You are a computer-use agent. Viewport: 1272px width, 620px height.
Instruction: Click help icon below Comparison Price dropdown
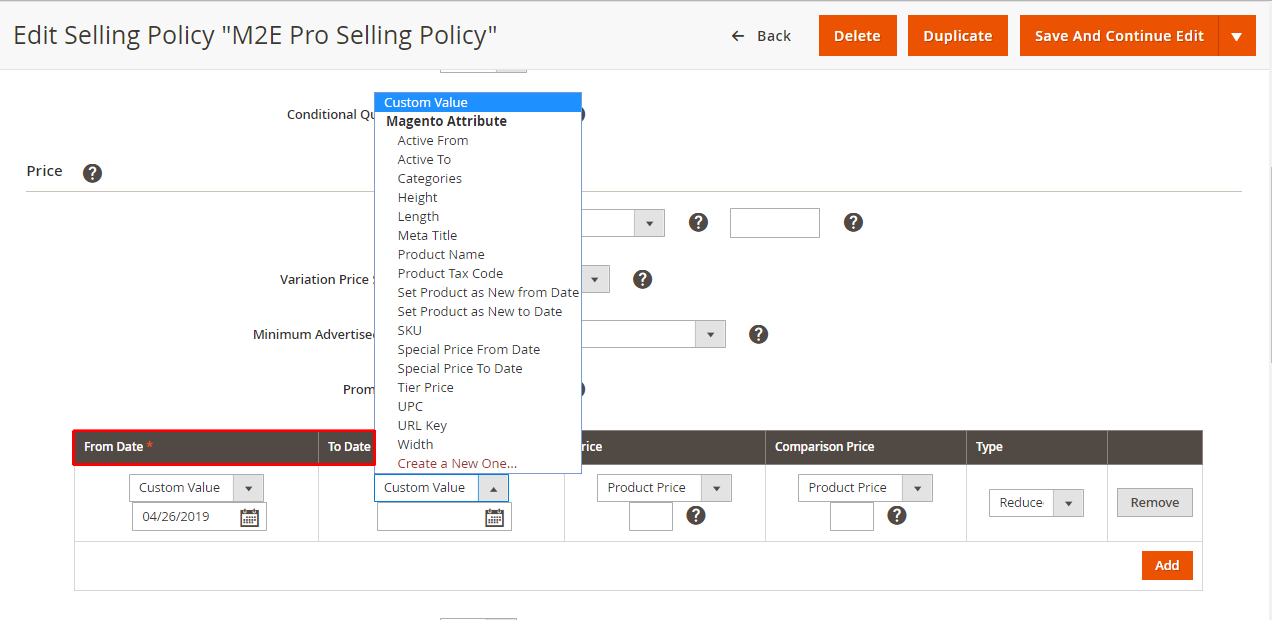click(x=897, y=516)
